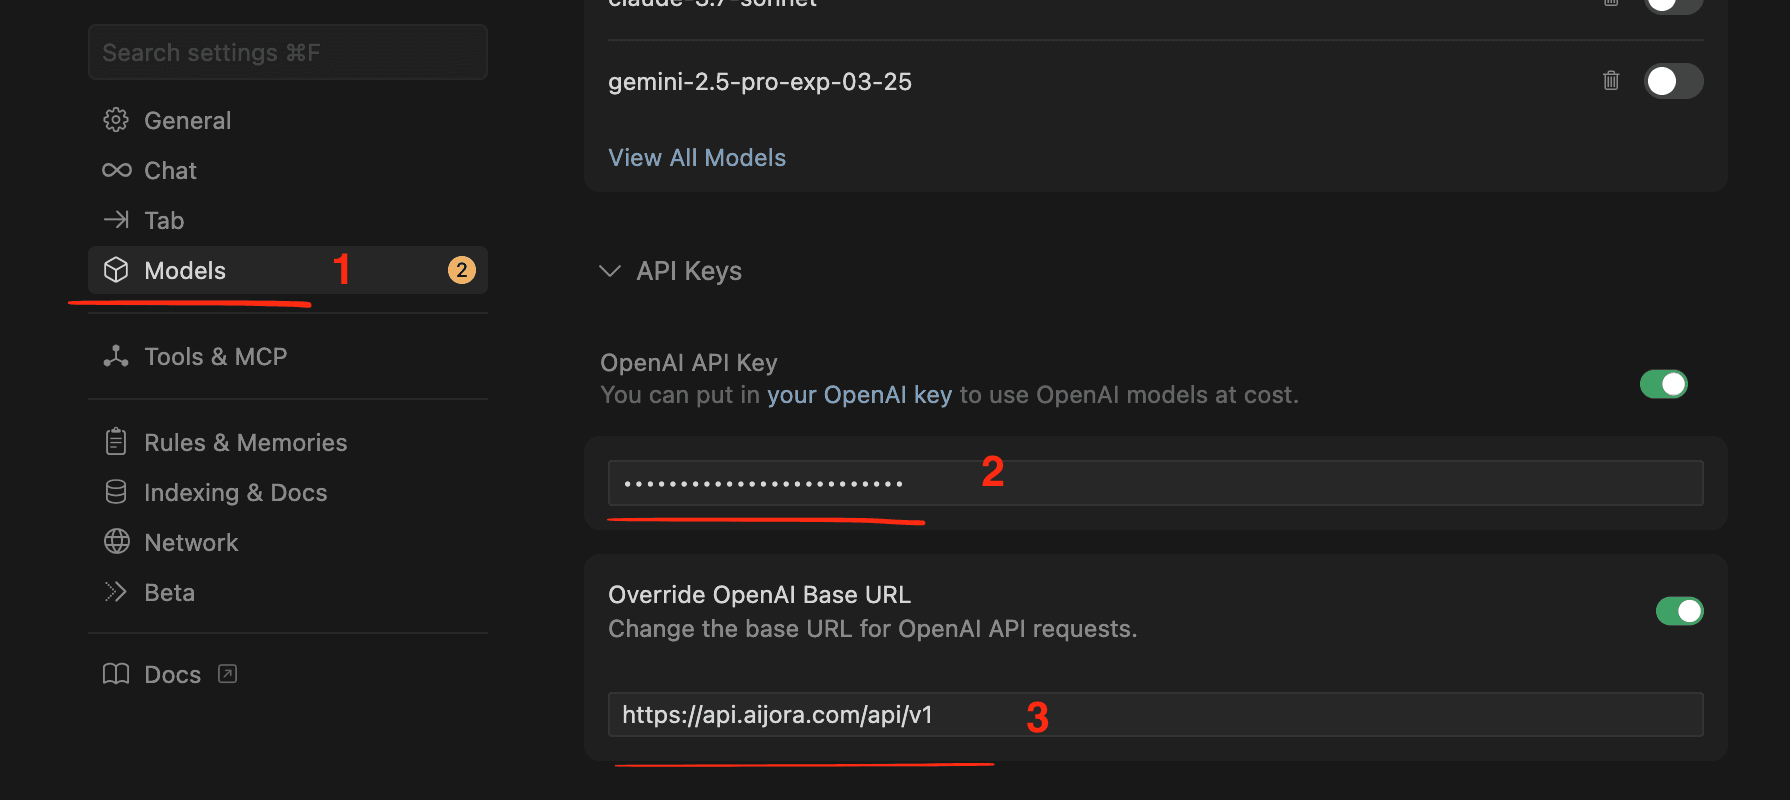Disable the OpenAI API Key toggle
The image size is (1790, 800).
click(1663, 384)
